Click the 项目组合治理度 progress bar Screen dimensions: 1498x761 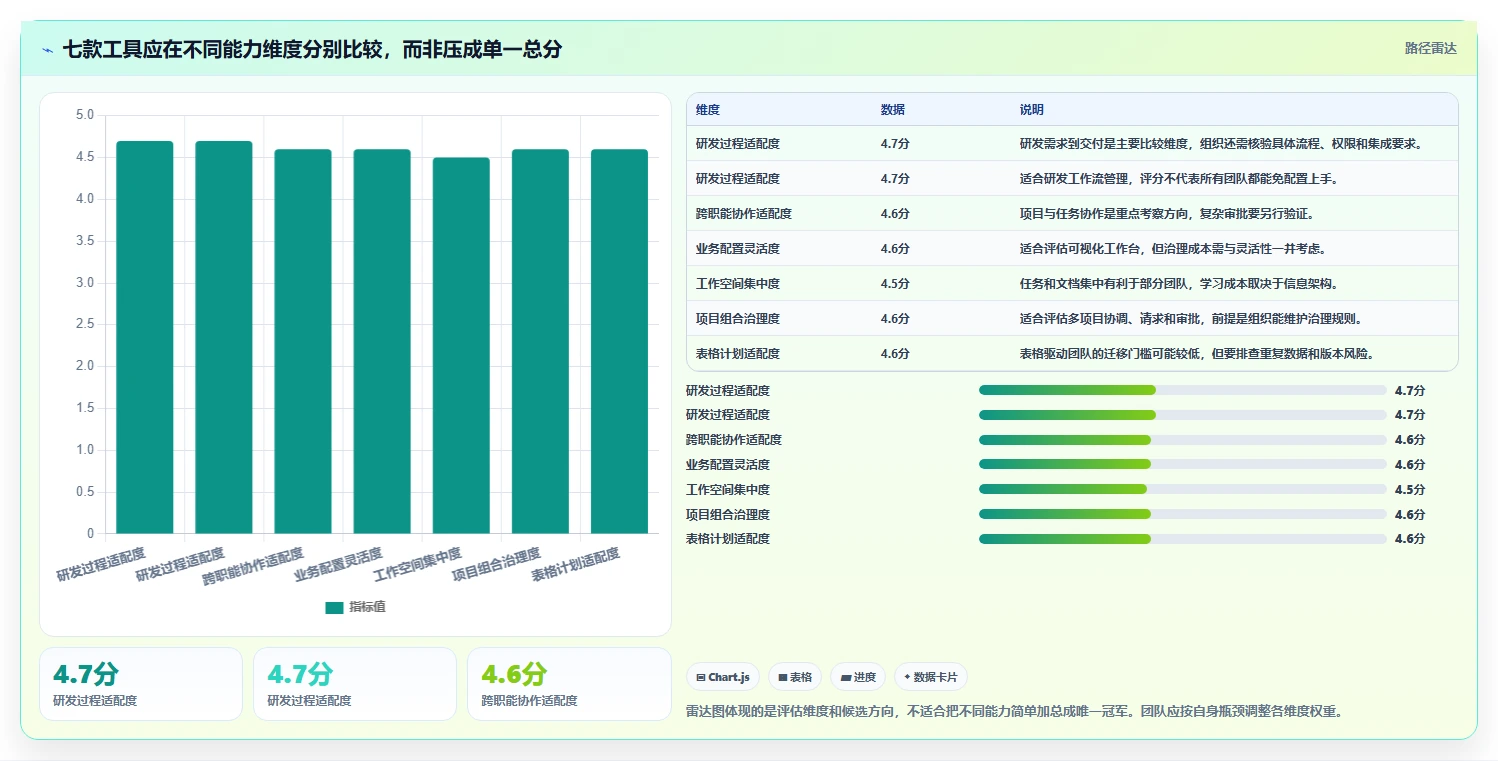1183,515
